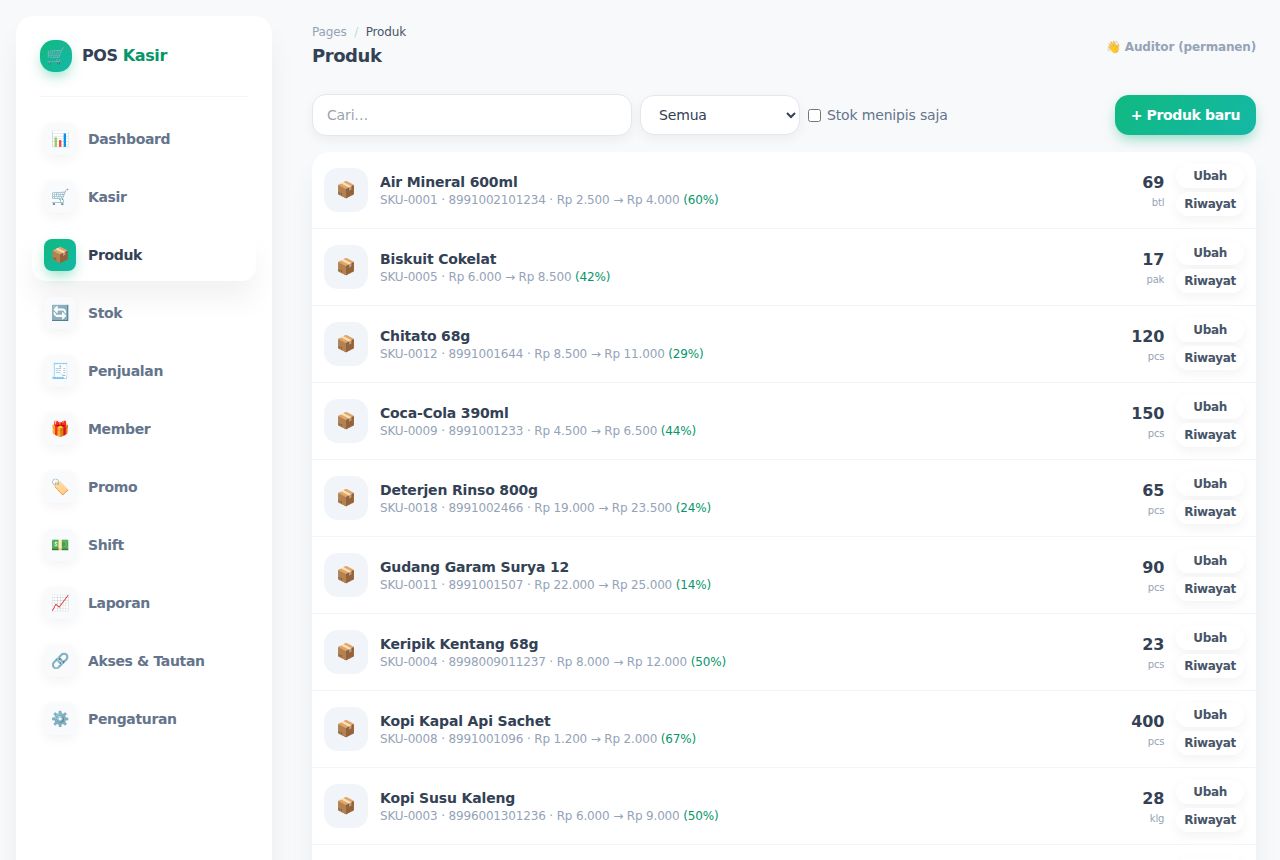The image size is (1280, 860).
Task: Click the Kasir shopping cart icon
Action: pos(60,197)
